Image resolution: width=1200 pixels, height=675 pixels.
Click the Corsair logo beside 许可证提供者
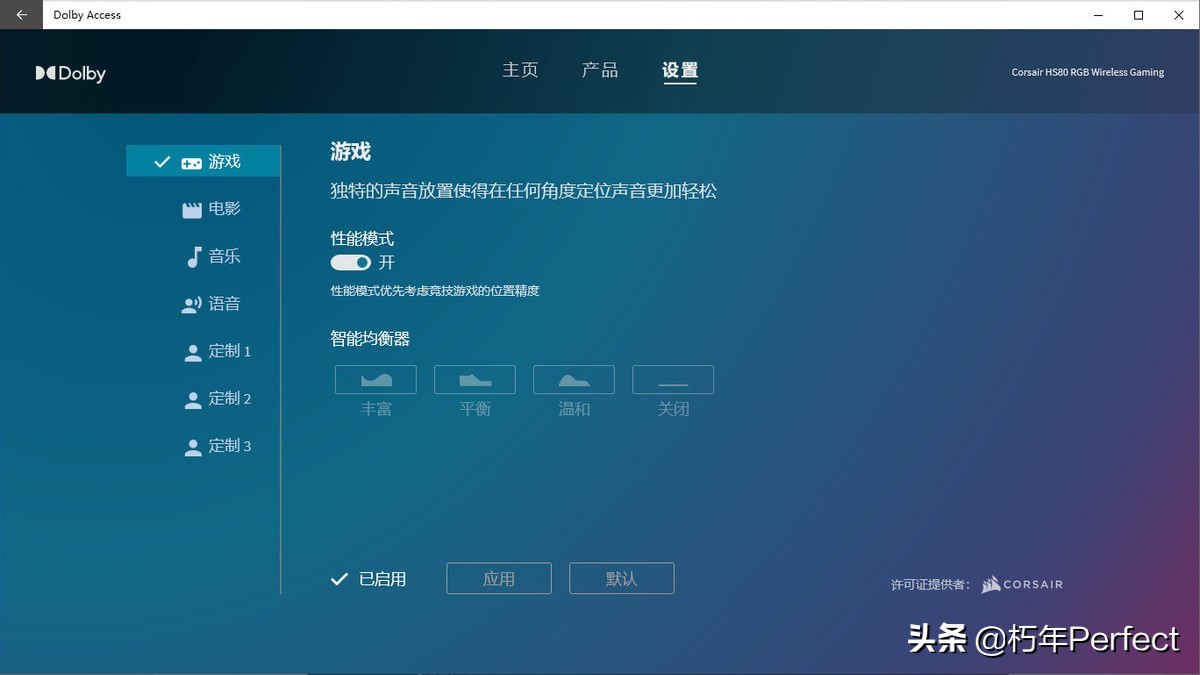[1021, 584]
